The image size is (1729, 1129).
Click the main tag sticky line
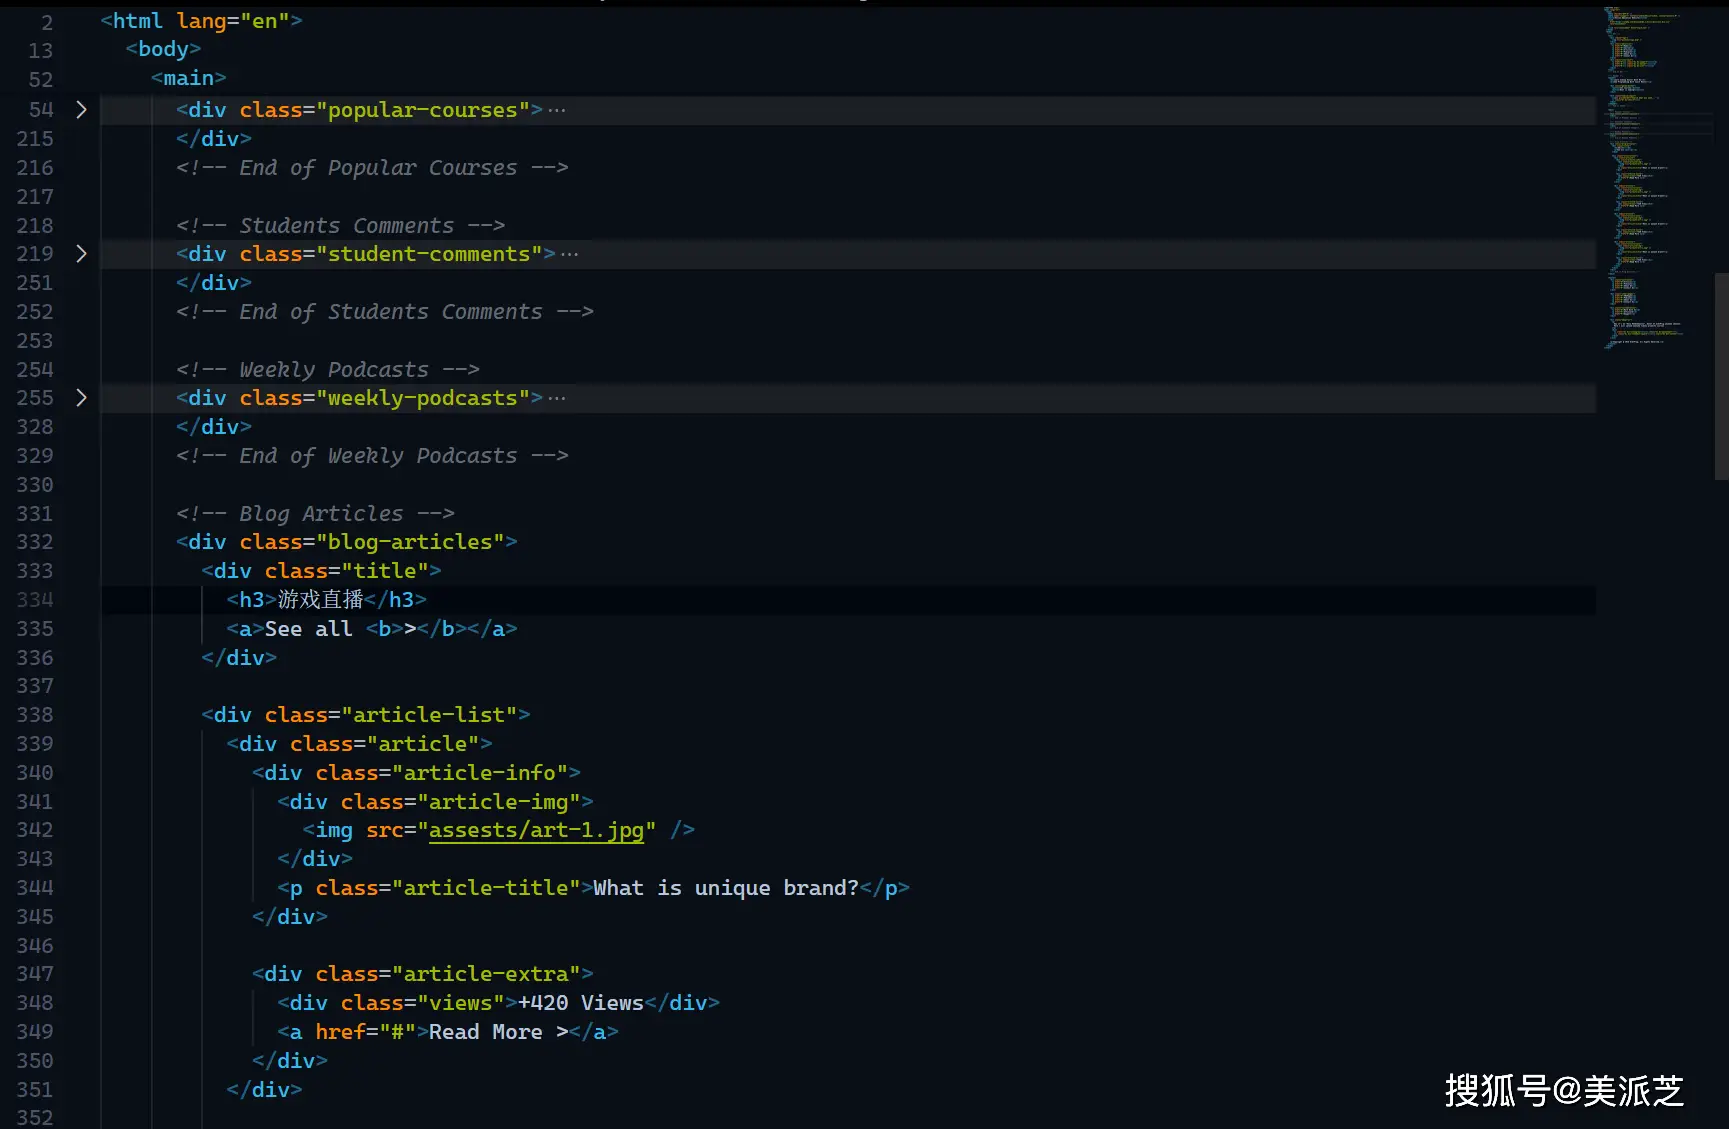(x=188, y=78)
